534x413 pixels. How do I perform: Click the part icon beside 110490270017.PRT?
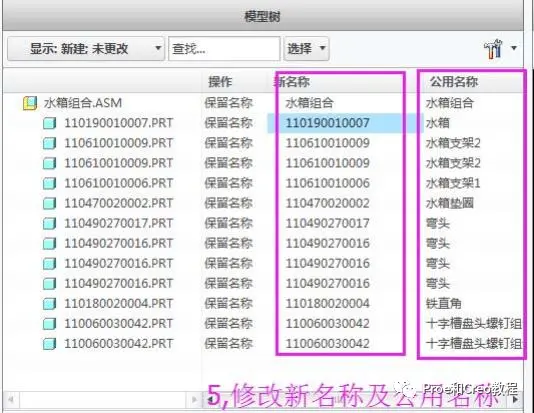point(49,224)
